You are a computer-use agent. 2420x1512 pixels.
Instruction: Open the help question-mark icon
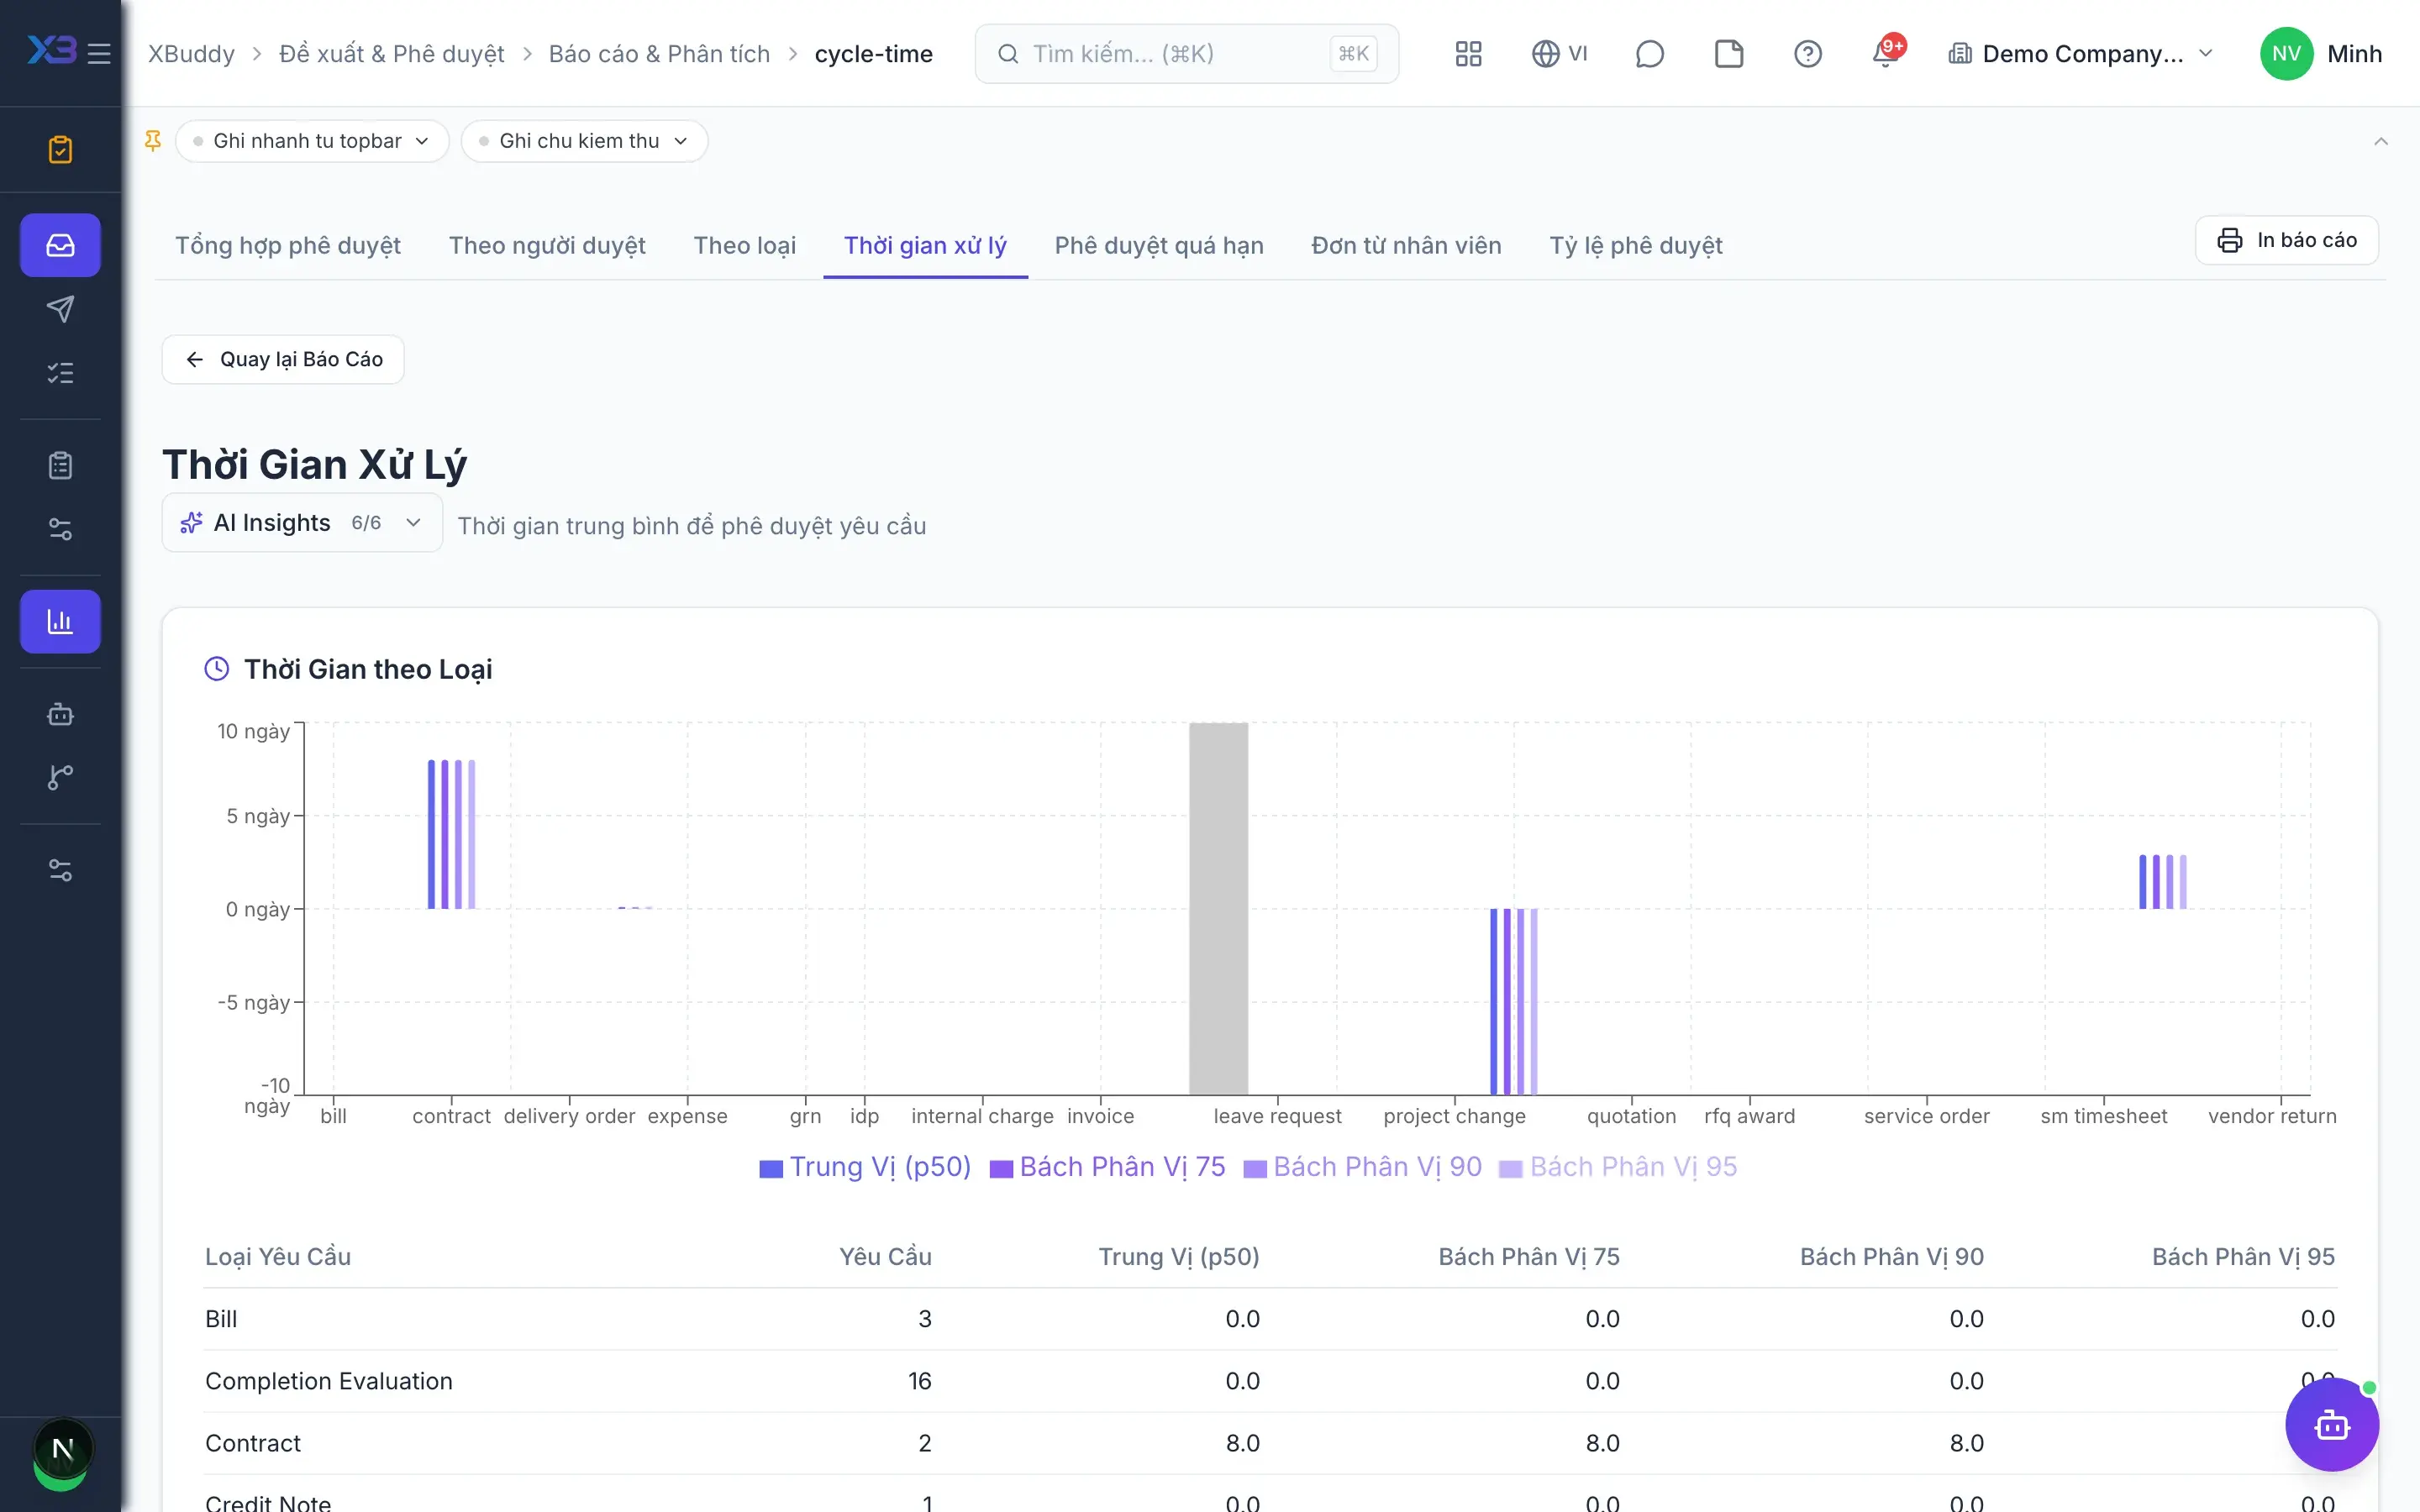1807,53
